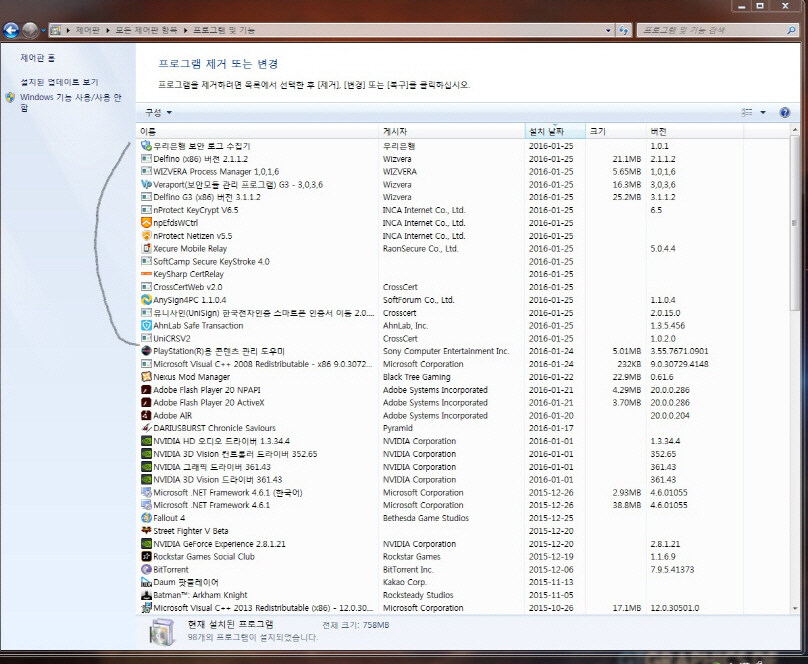Open the address bar history dropdown arrow
808x664 pixels.
point(609,30)
